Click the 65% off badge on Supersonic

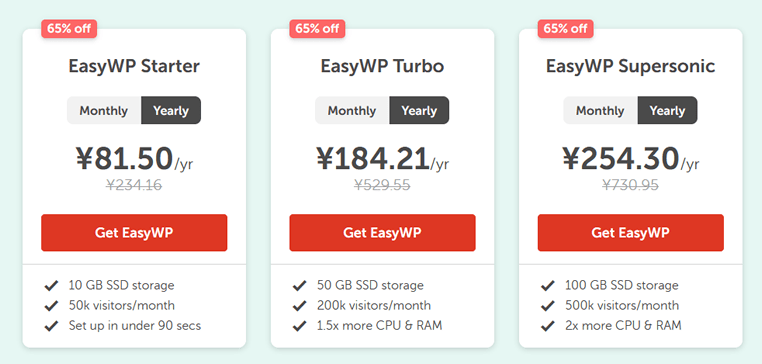pos(566,28)
